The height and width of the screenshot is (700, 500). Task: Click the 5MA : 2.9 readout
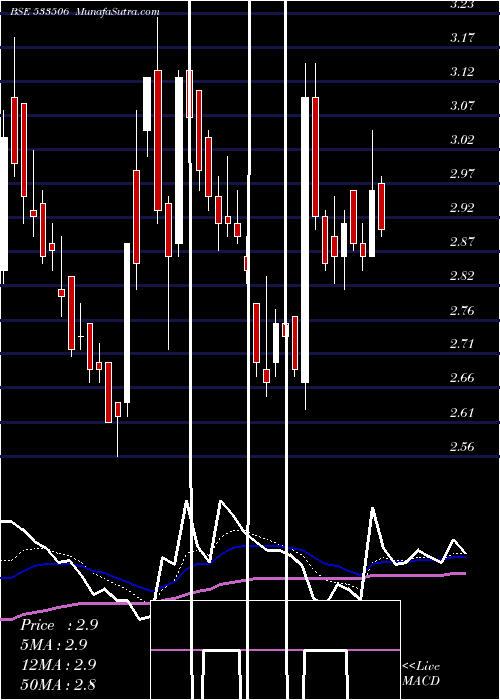[x=54, y=645]
